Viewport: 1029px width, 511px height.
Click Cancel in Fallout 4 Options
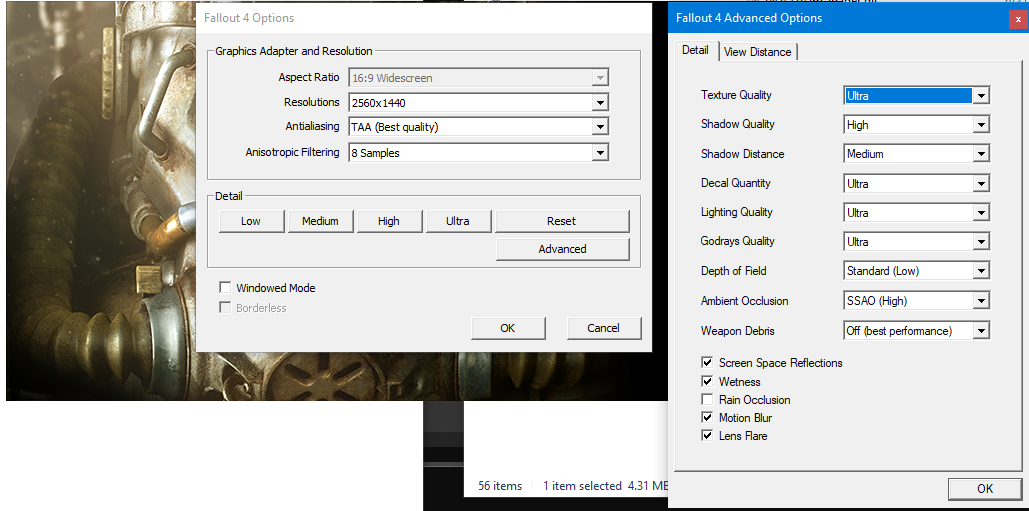[603, 328]
